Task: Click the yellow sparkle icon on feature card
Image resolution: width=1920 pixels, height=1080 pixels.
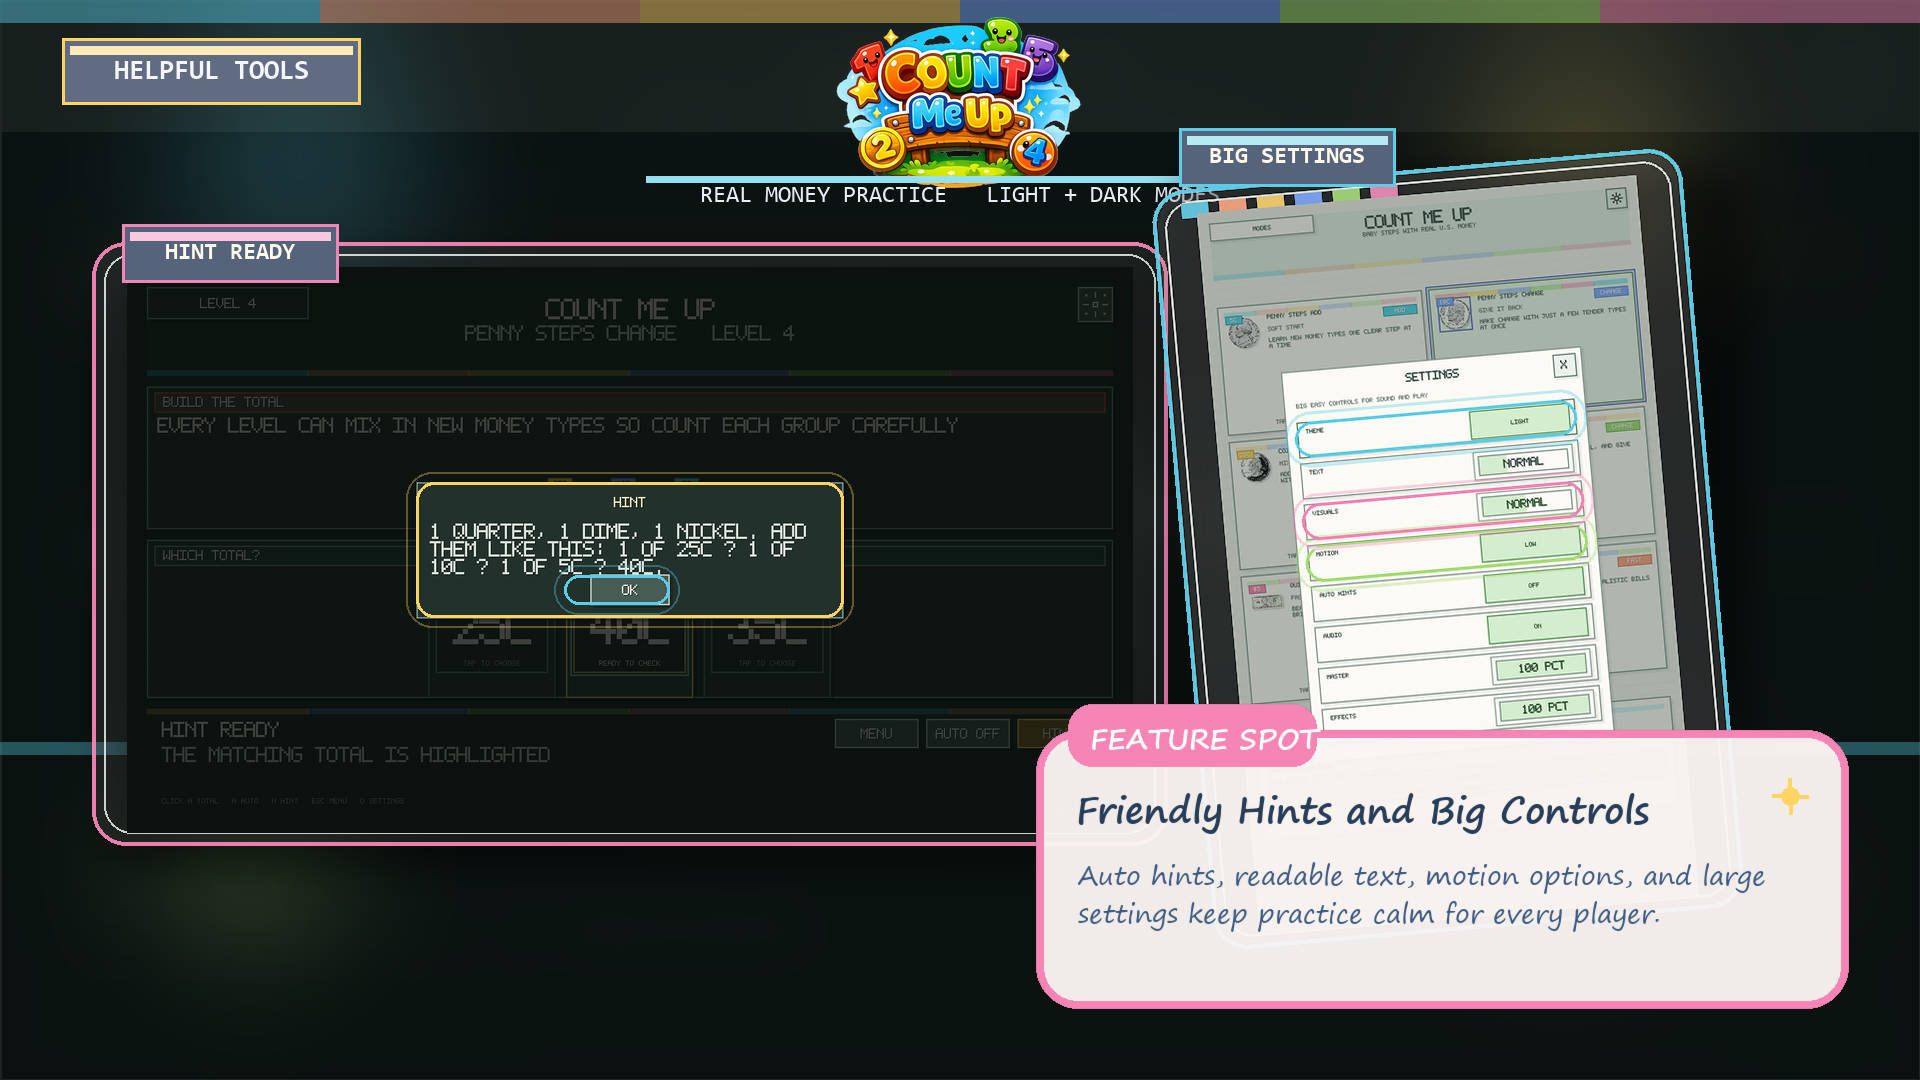Action: click(x=1789, y=797)
